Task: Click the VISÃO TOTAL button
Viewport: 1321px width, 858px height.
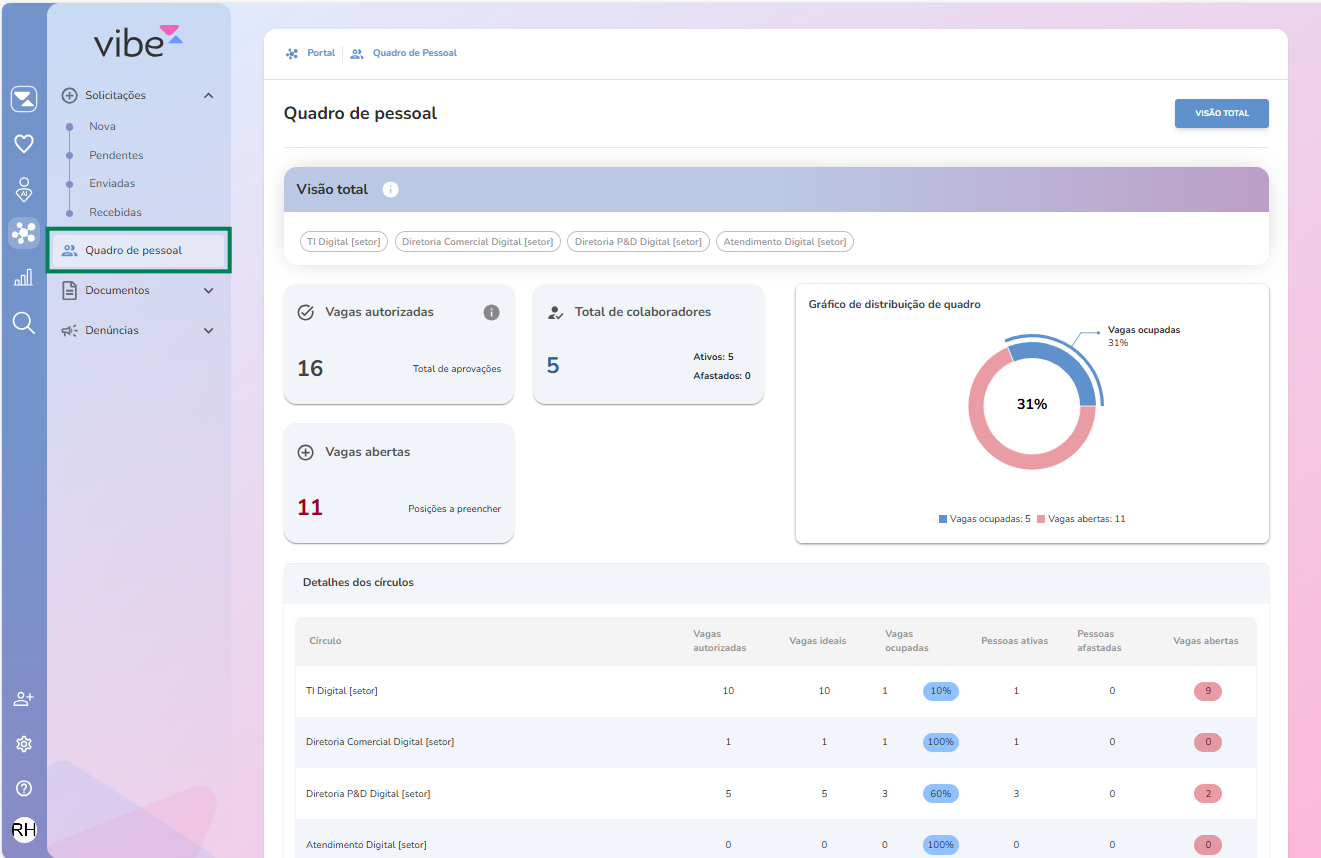Action: point(1221,114)
